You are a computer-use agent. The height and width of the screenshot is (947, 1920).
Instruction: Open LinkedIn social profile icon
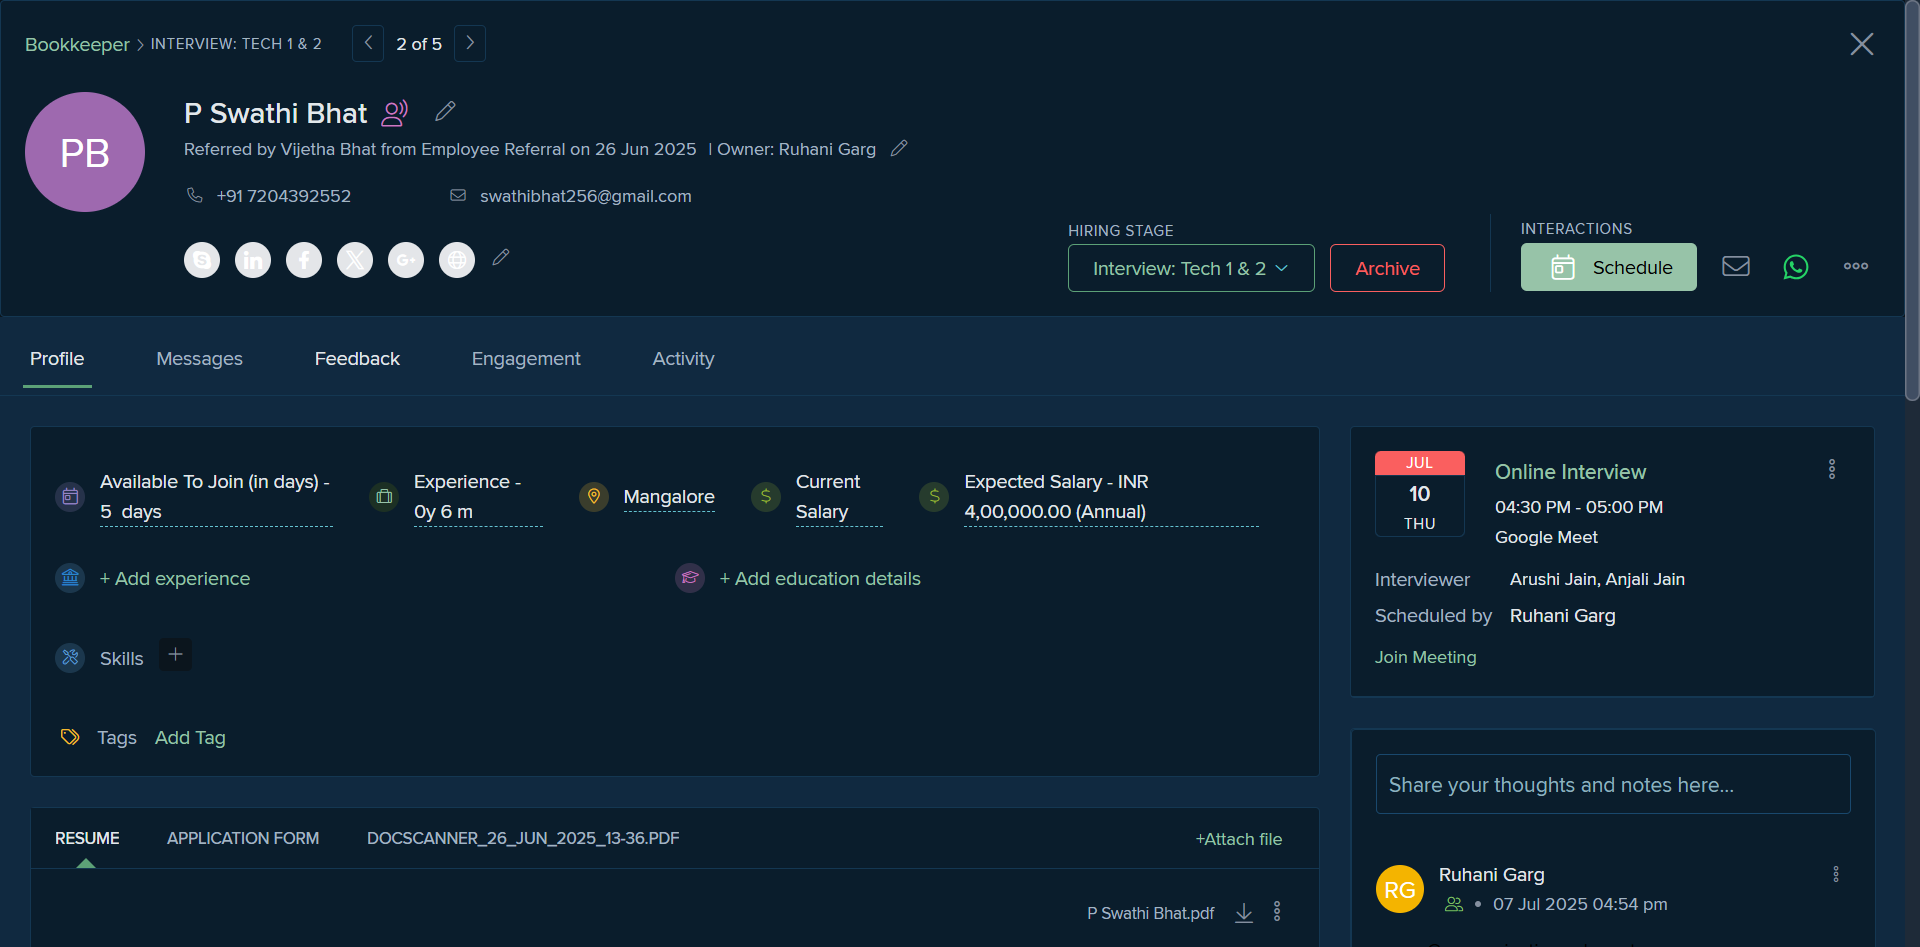(x=253, y=260)
